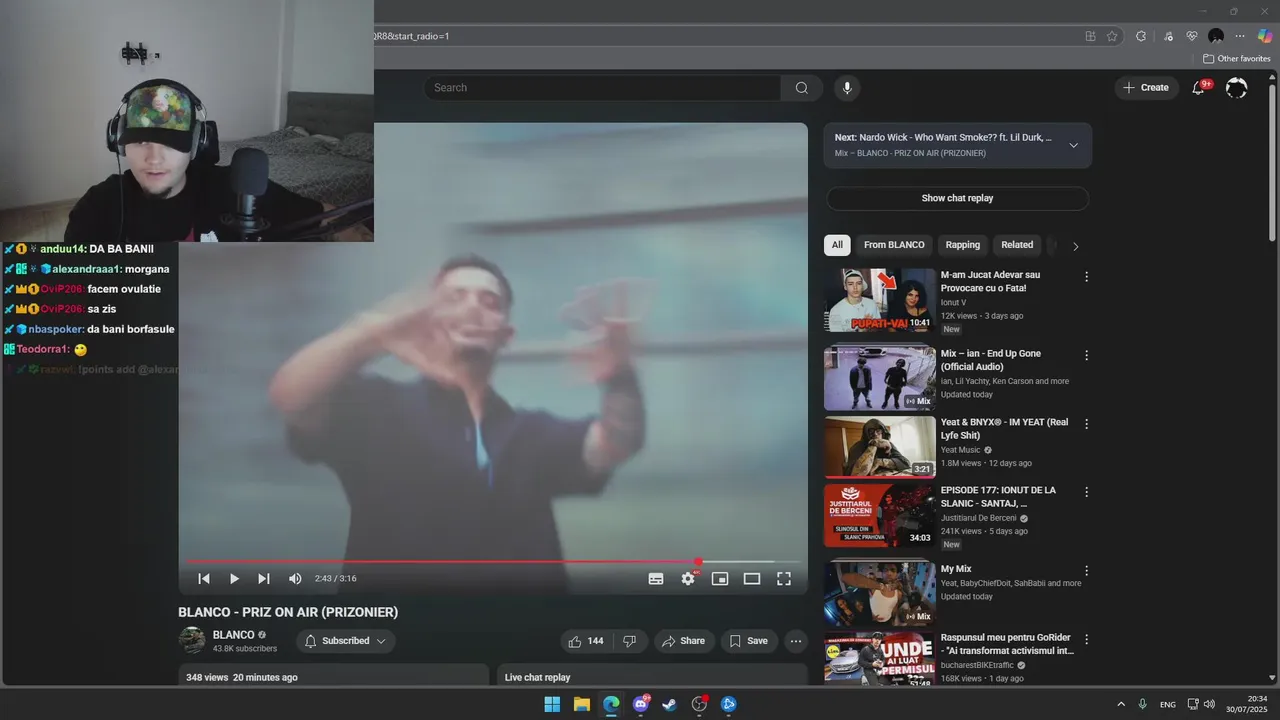Click the Create button
The width and height of the screenshot is (1280, 720).
point(1146,88)
